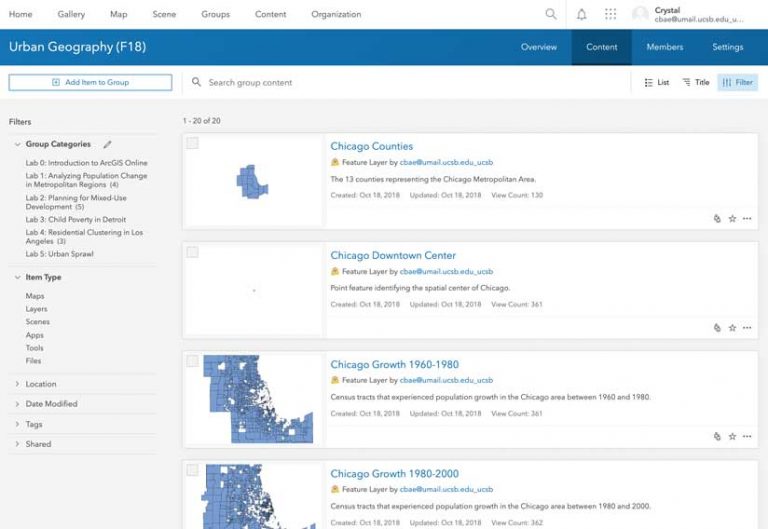Filter by Lab 4: Residential Clustering in Los Angeles

click(84, 237)
